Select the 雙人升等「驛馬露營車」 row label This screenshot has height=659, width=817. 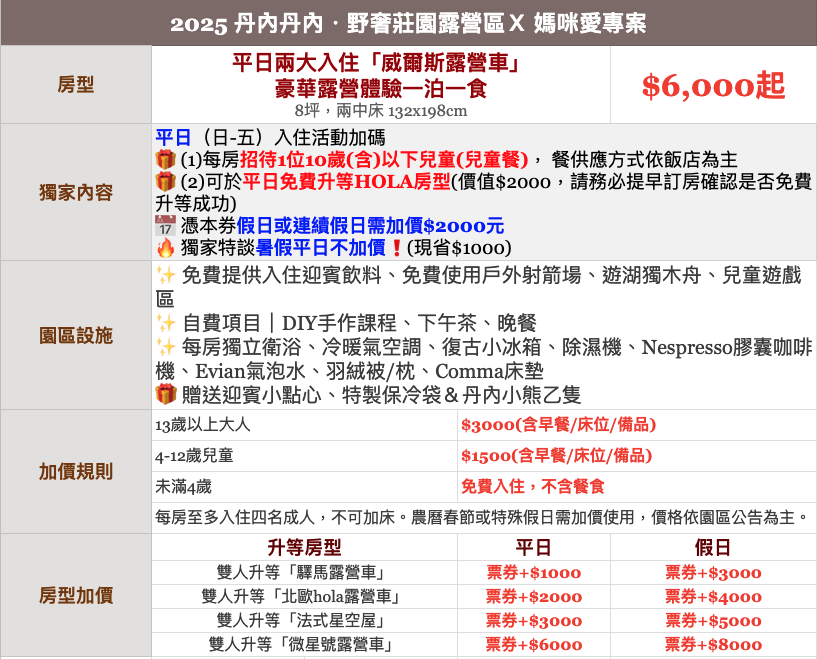point(304,573)
